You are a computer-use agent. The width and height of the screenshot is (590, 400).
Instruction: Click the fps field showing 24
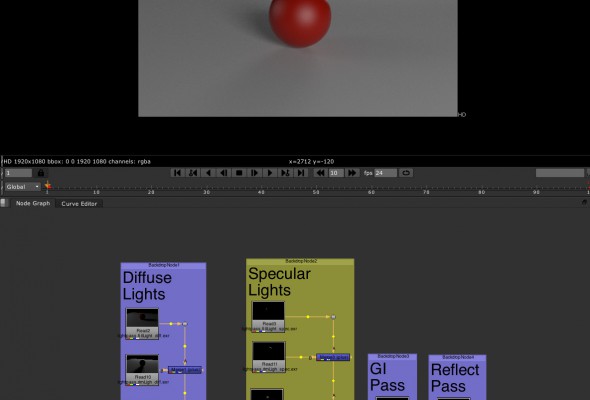385,173
